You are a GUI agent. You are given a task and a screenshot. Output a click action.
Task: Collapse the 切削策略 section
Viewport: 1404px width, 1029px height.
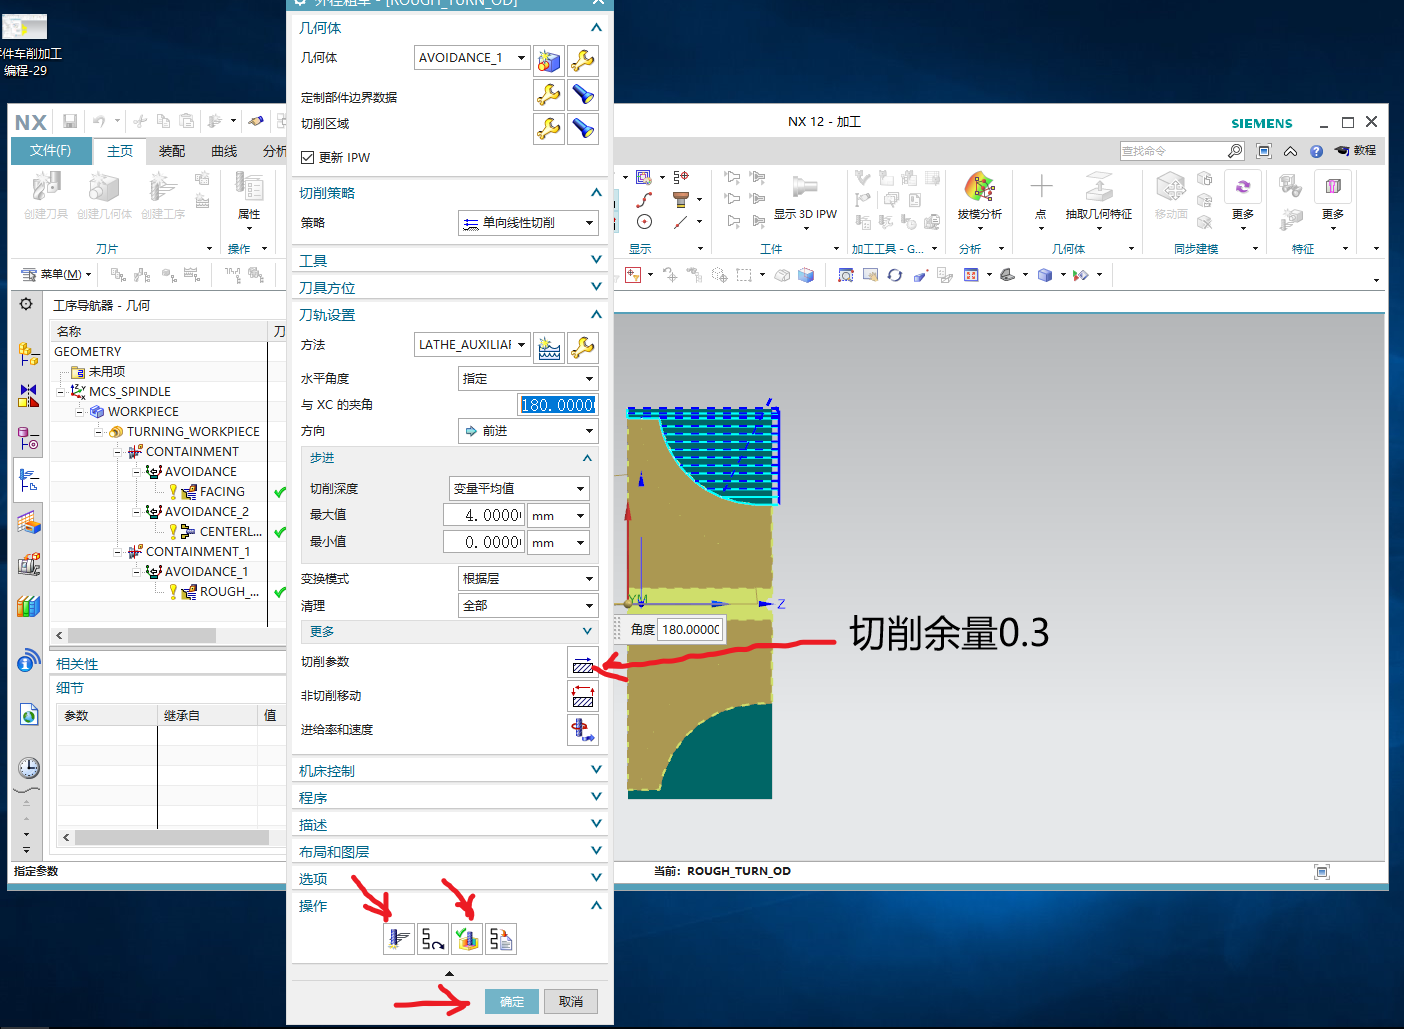tap(450, 192)
